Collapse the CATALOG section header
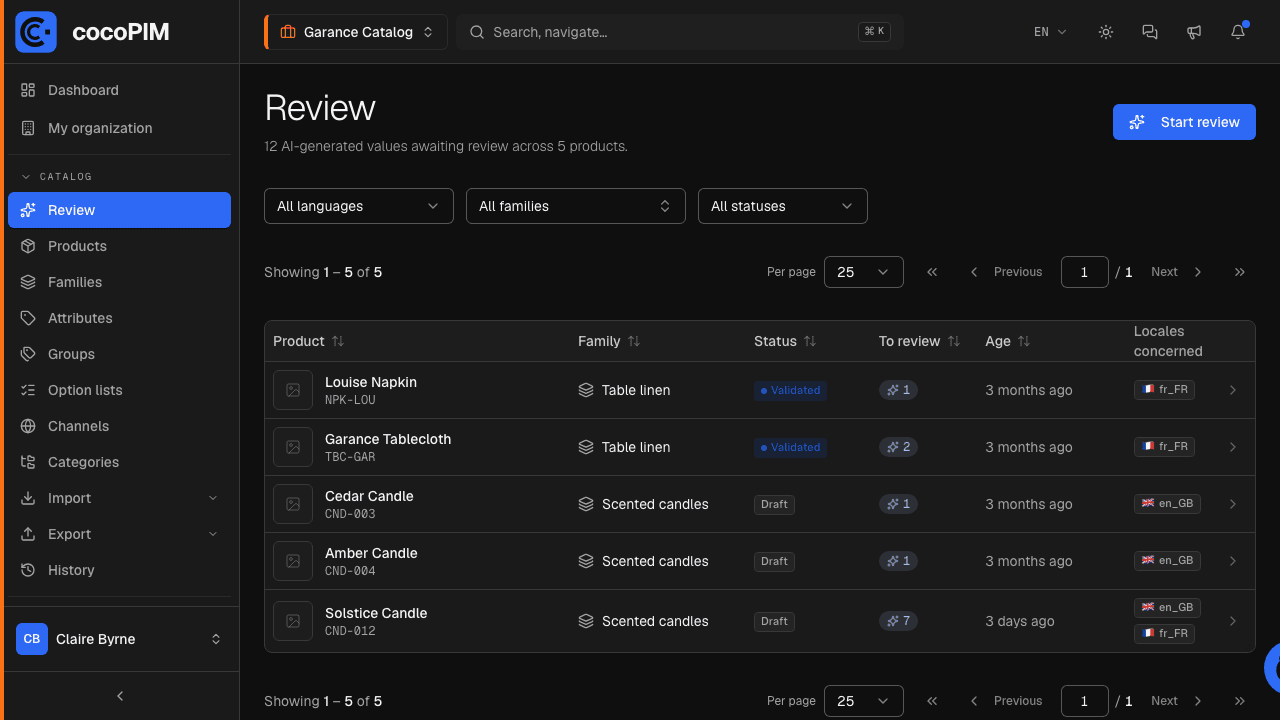1280x720 pixels. (x=57, y=176)
